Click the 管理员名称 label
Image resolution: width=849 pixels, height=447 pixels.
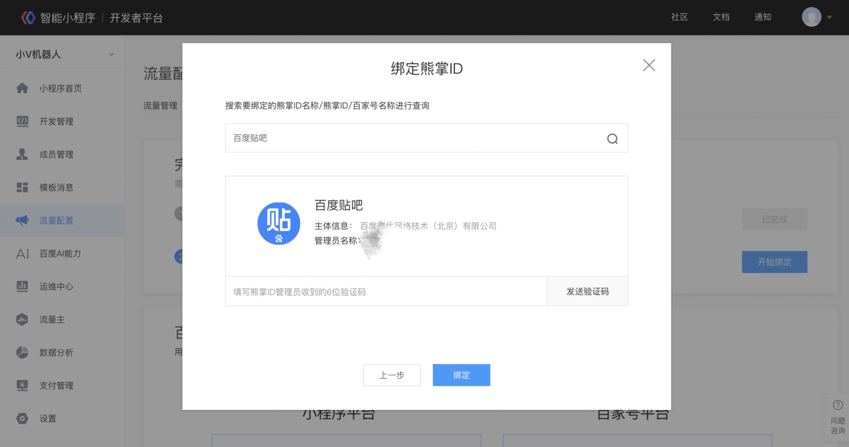[x=336, y=240]
